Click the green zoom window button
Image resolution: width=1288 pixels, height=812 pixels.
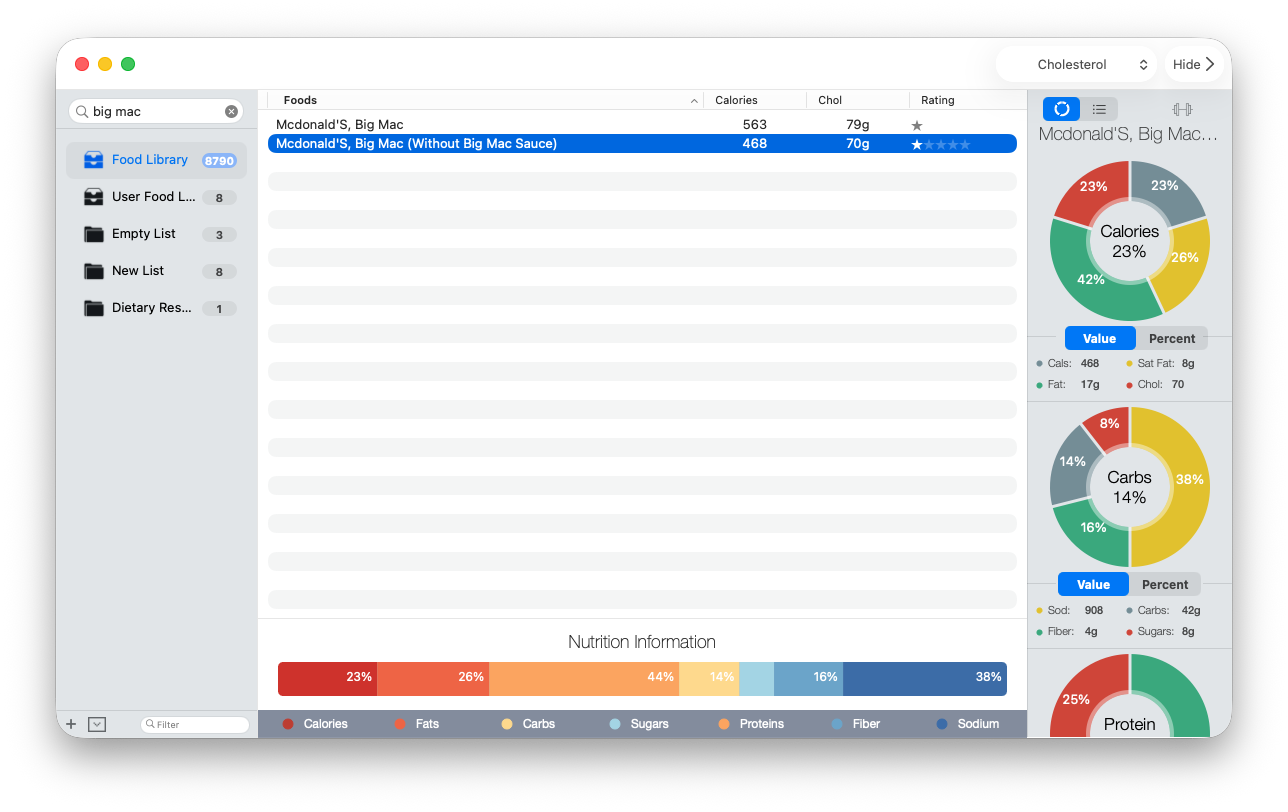(128, 64)
